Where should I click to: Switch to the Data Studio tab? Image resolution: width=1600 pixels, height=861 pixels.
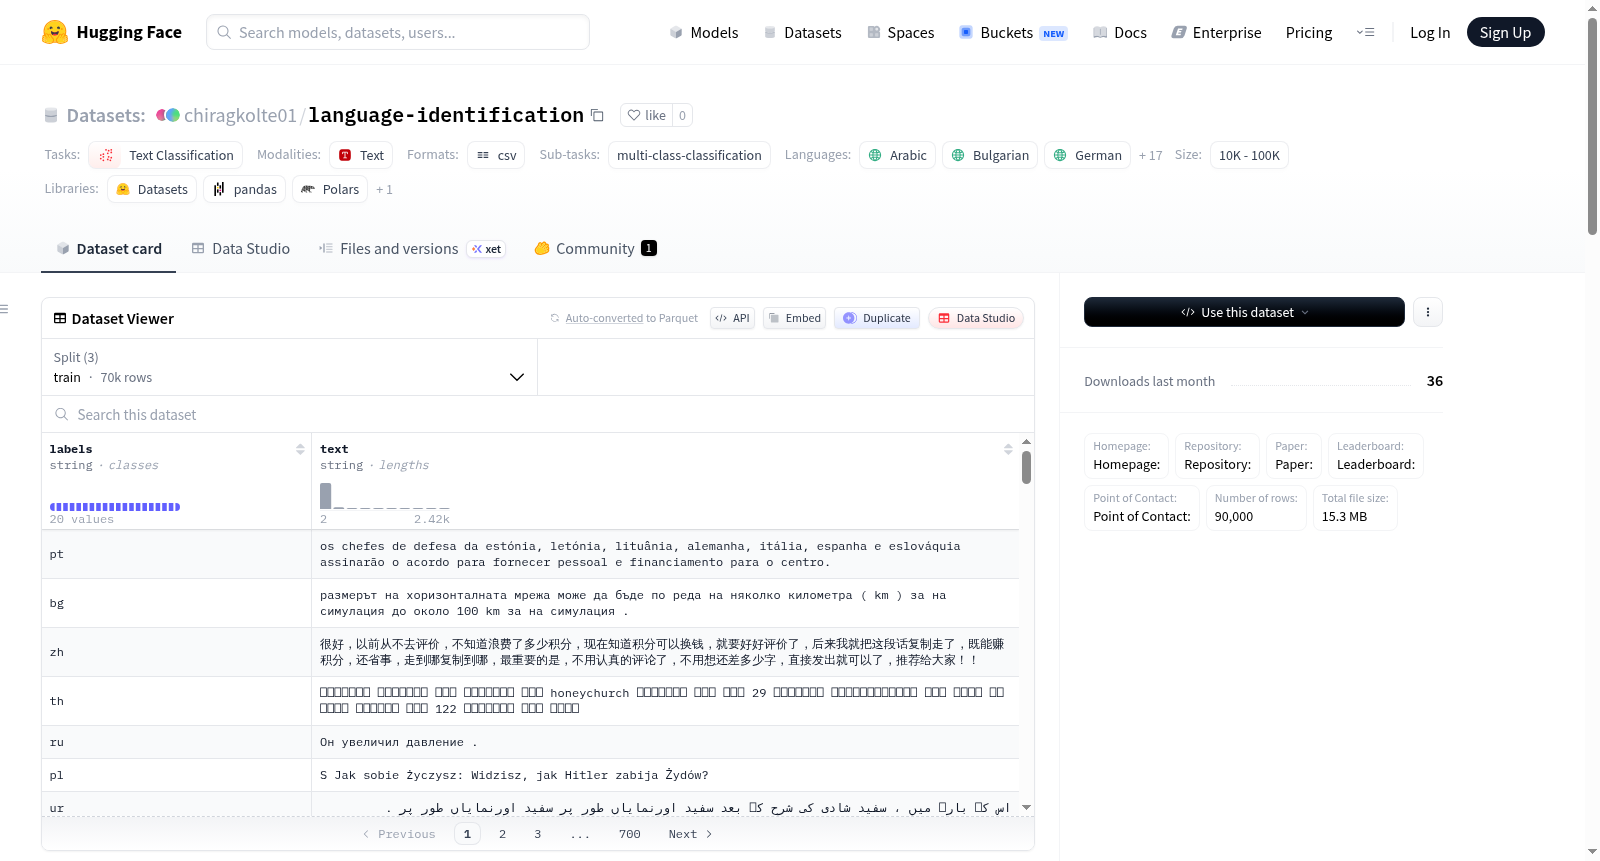click(x=240, y=249)
